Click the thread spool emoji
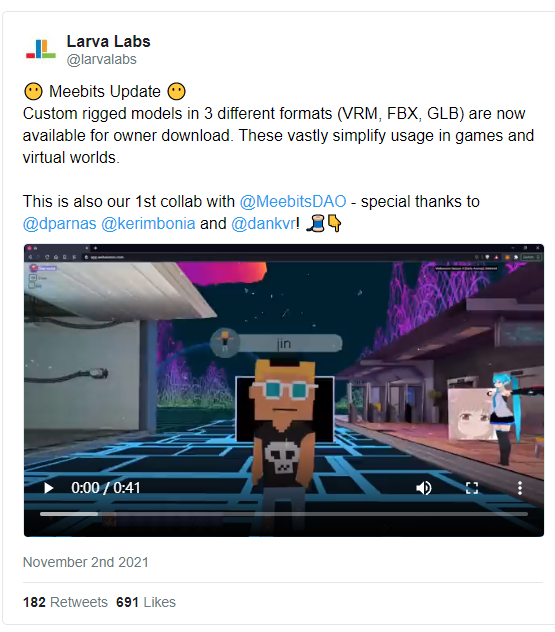This screenshot has width=555, height=632. 316,223
